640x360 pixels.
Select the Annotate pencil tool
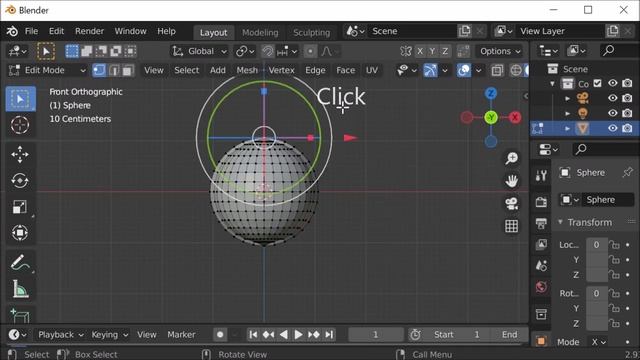pyautogui.click(x=20, y=262)
